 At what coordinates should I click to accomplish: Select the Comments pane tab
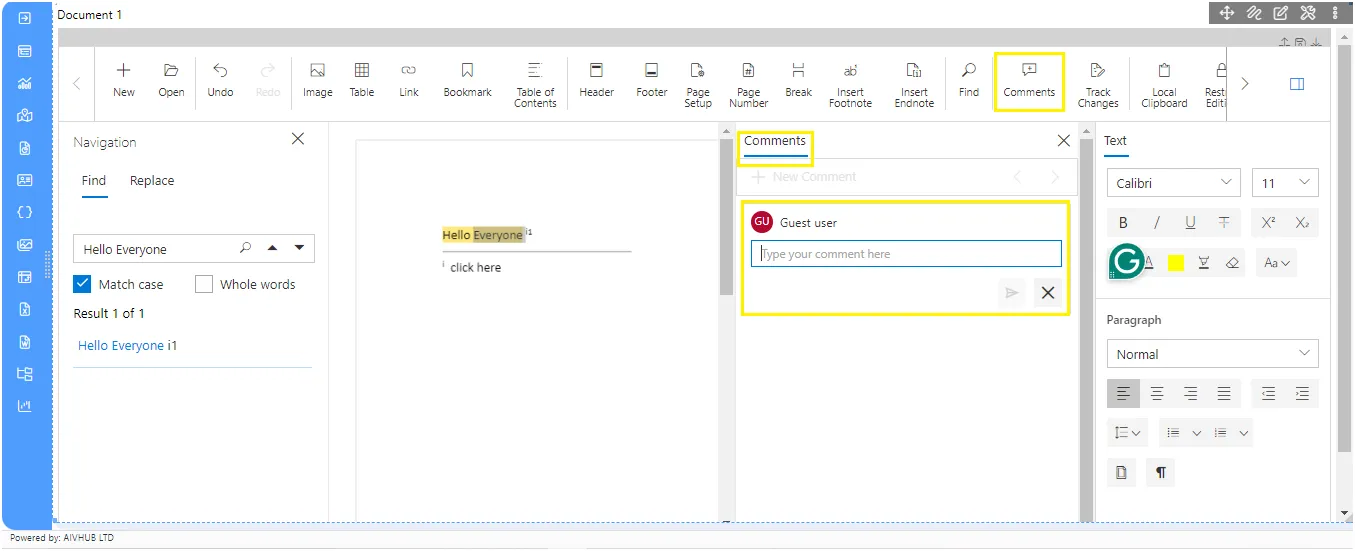[x=775, y=141]
